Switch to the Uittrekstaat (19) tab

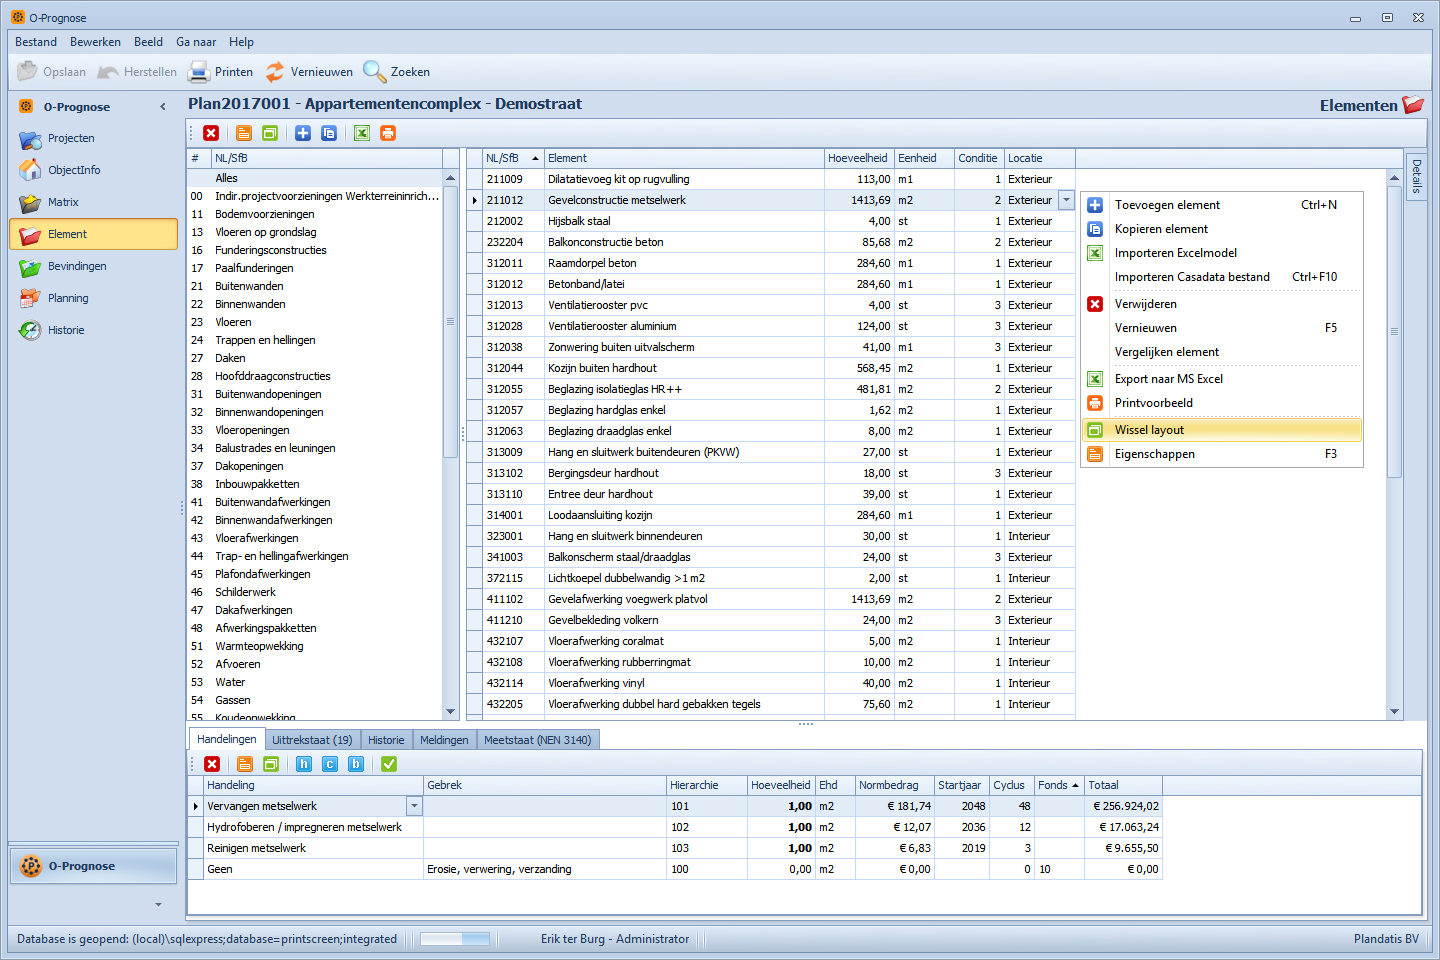coord(312,740)
